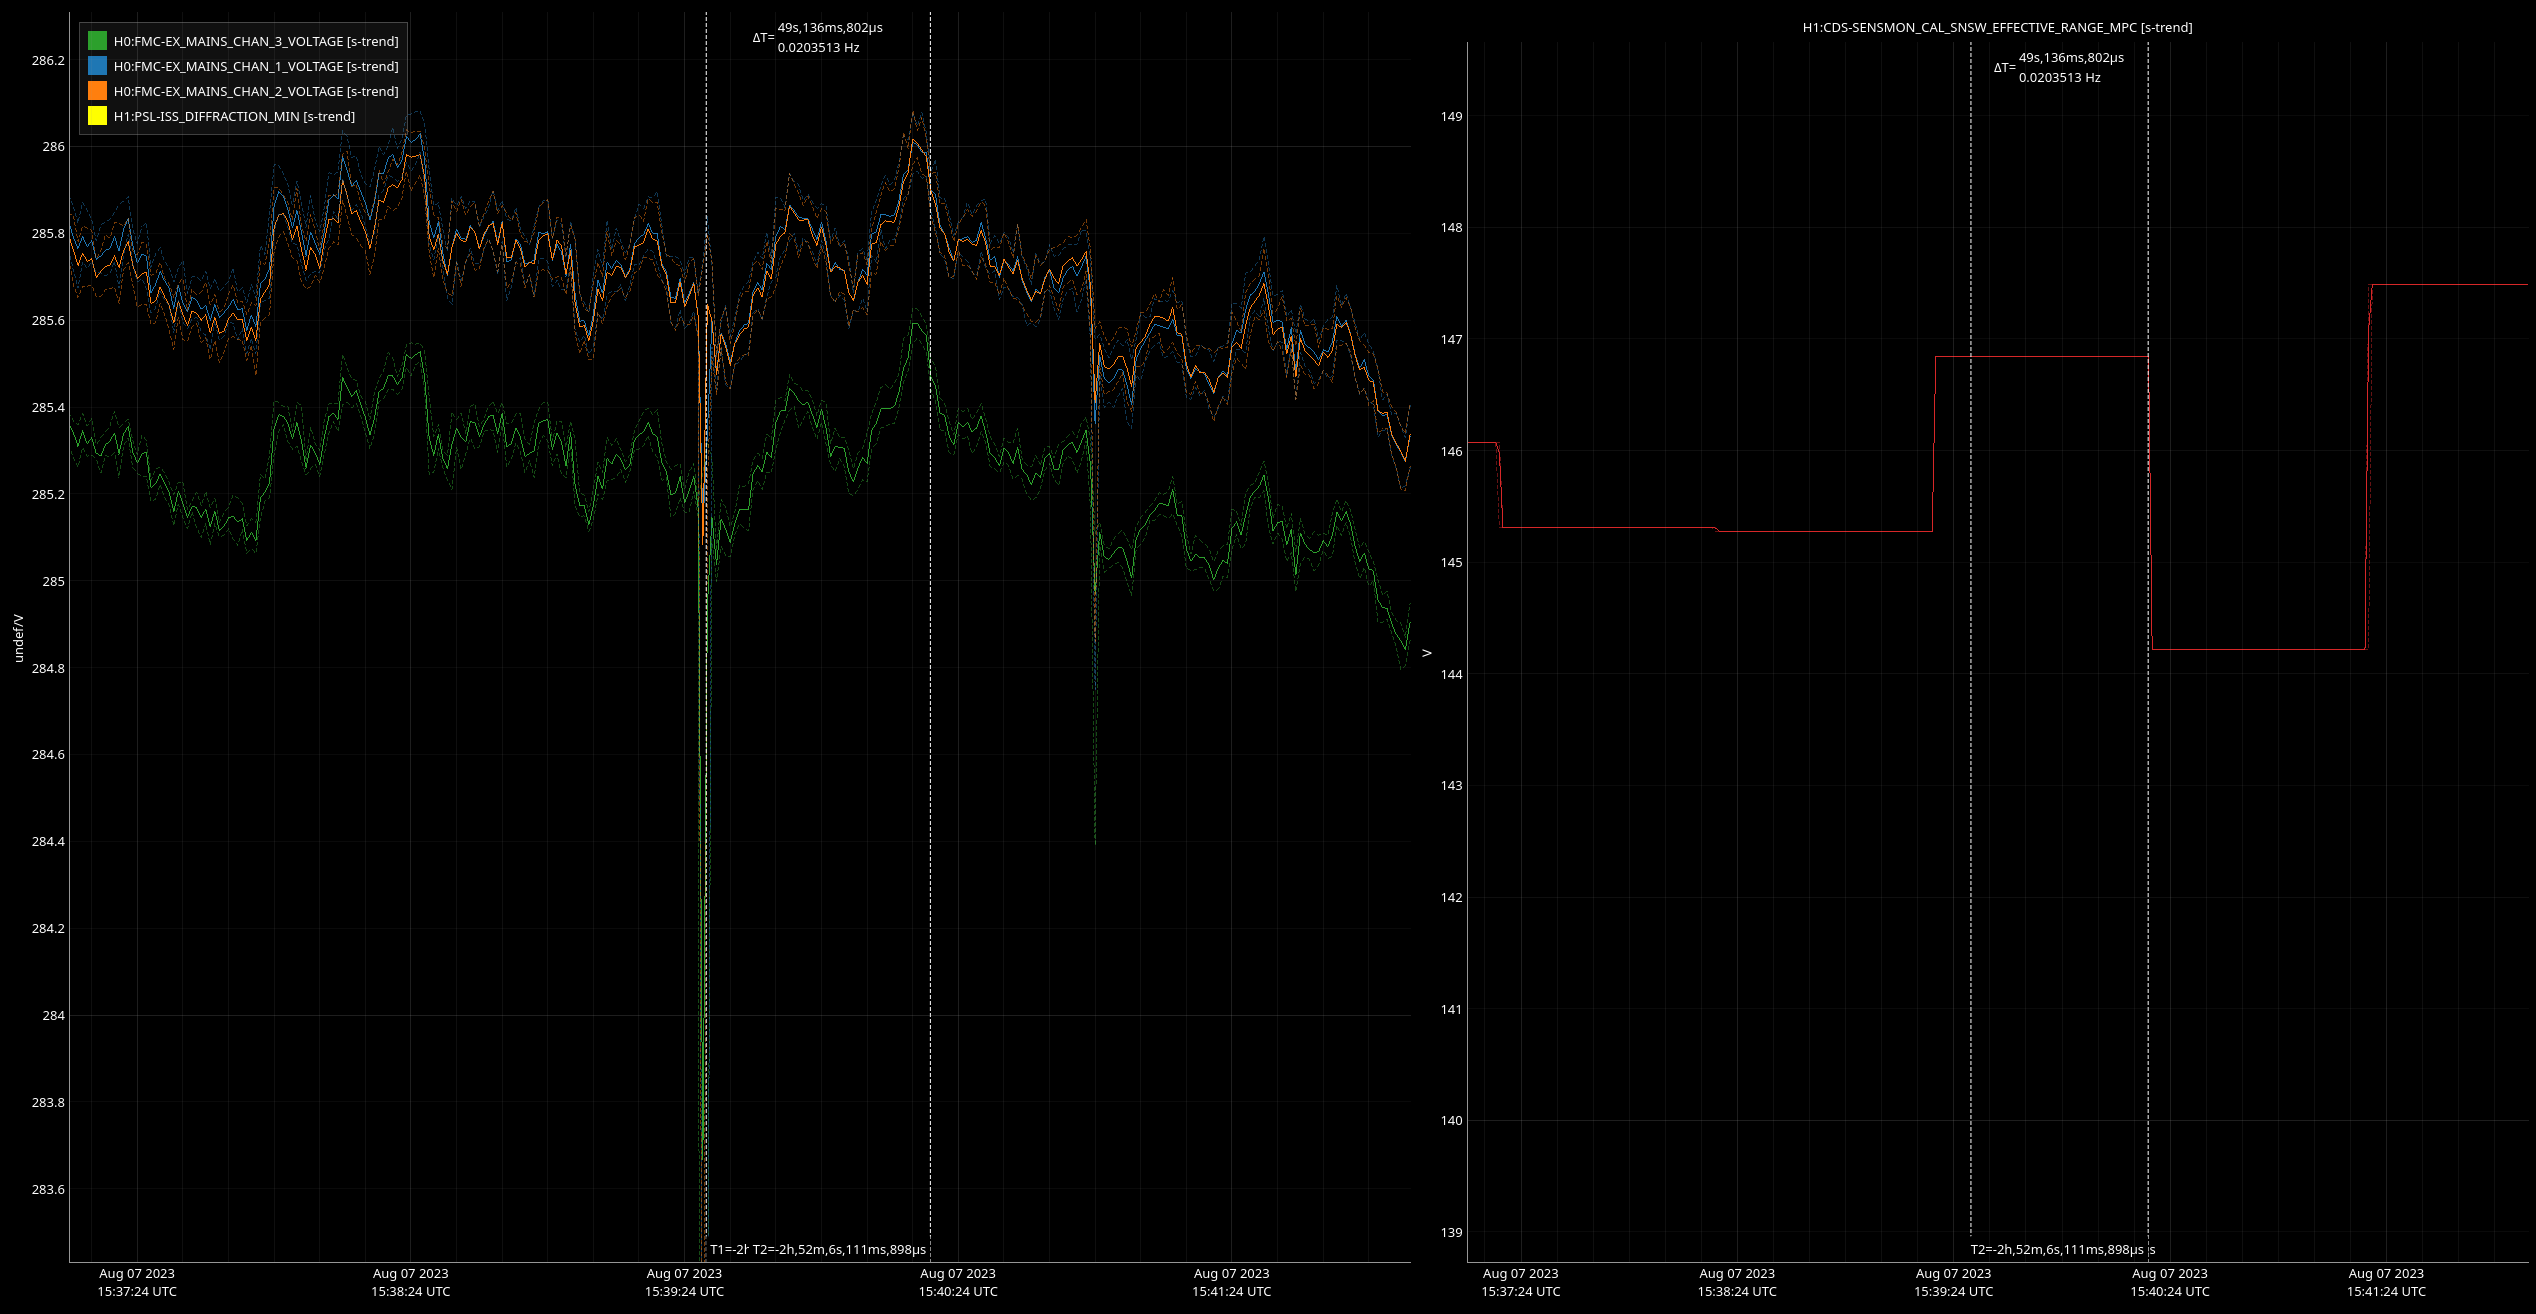The height and width of the screenshot is (1314, 2536).
Task: Click the yellow PSL-ISS_DIFFRACTION_MIN legend swatch
Action: (x=97, y=116)
